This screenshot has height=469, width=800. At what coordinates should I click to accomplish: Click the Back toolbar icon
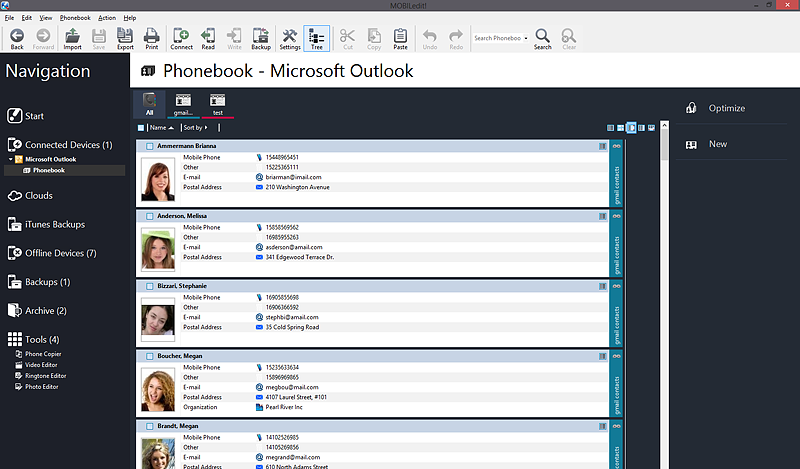17,39
